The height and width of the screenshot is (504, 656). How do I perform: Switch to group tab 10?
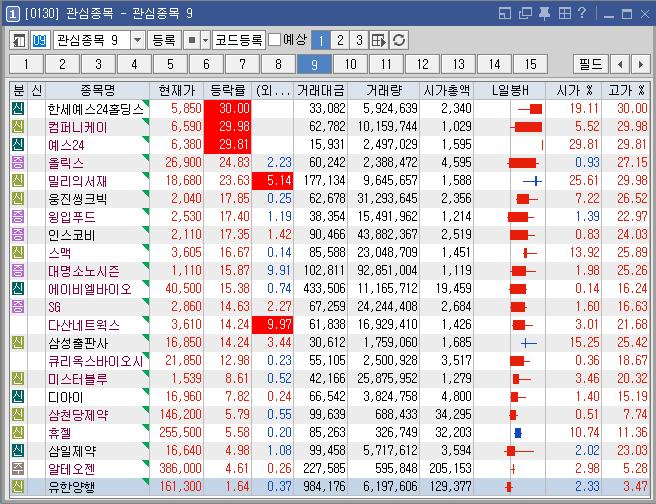350,64
